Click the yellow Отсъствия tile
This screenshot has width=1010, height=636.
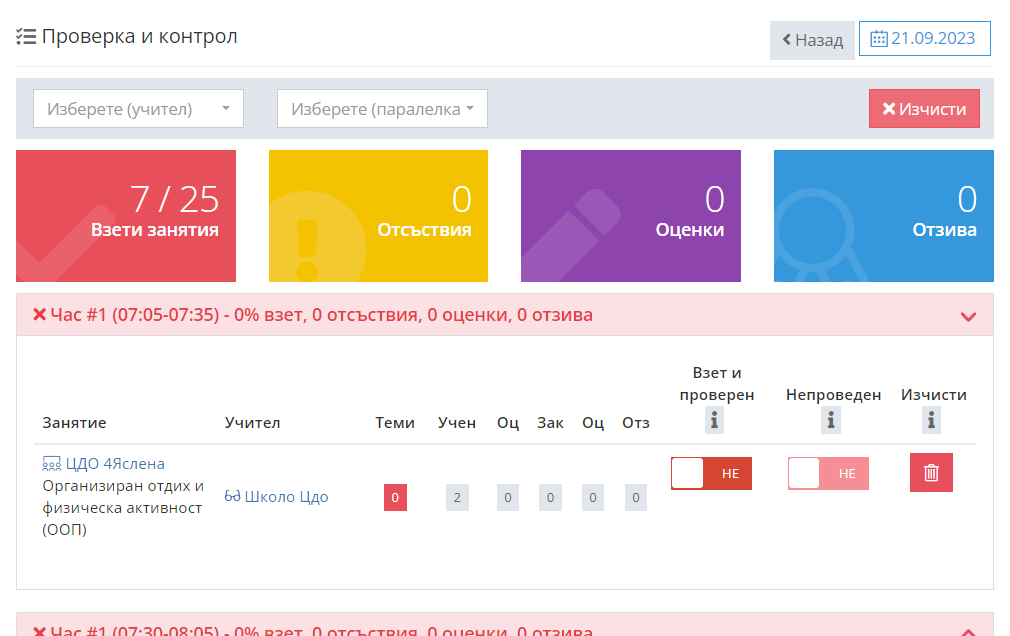(x=378, y=216)
